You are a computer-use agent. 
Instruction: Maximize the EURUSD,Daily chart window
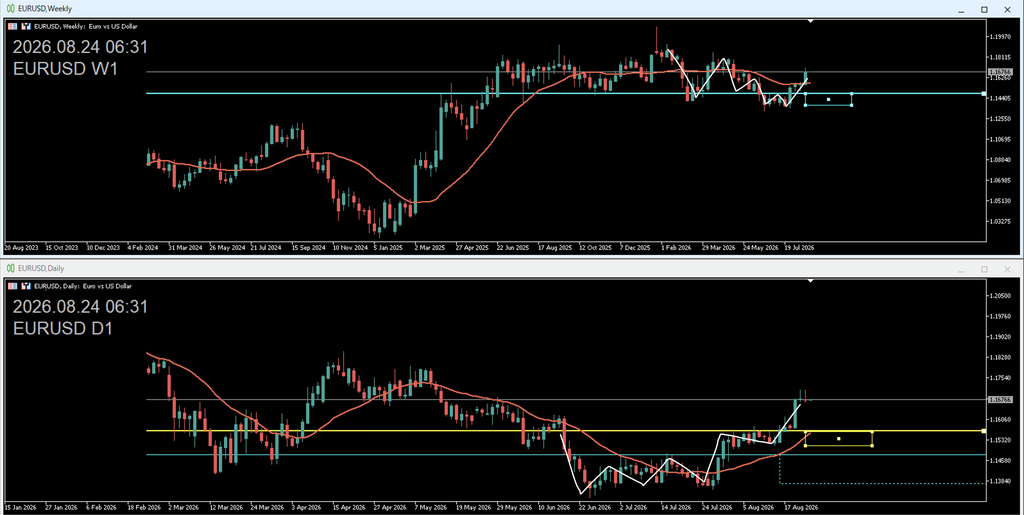click(984, 269)
